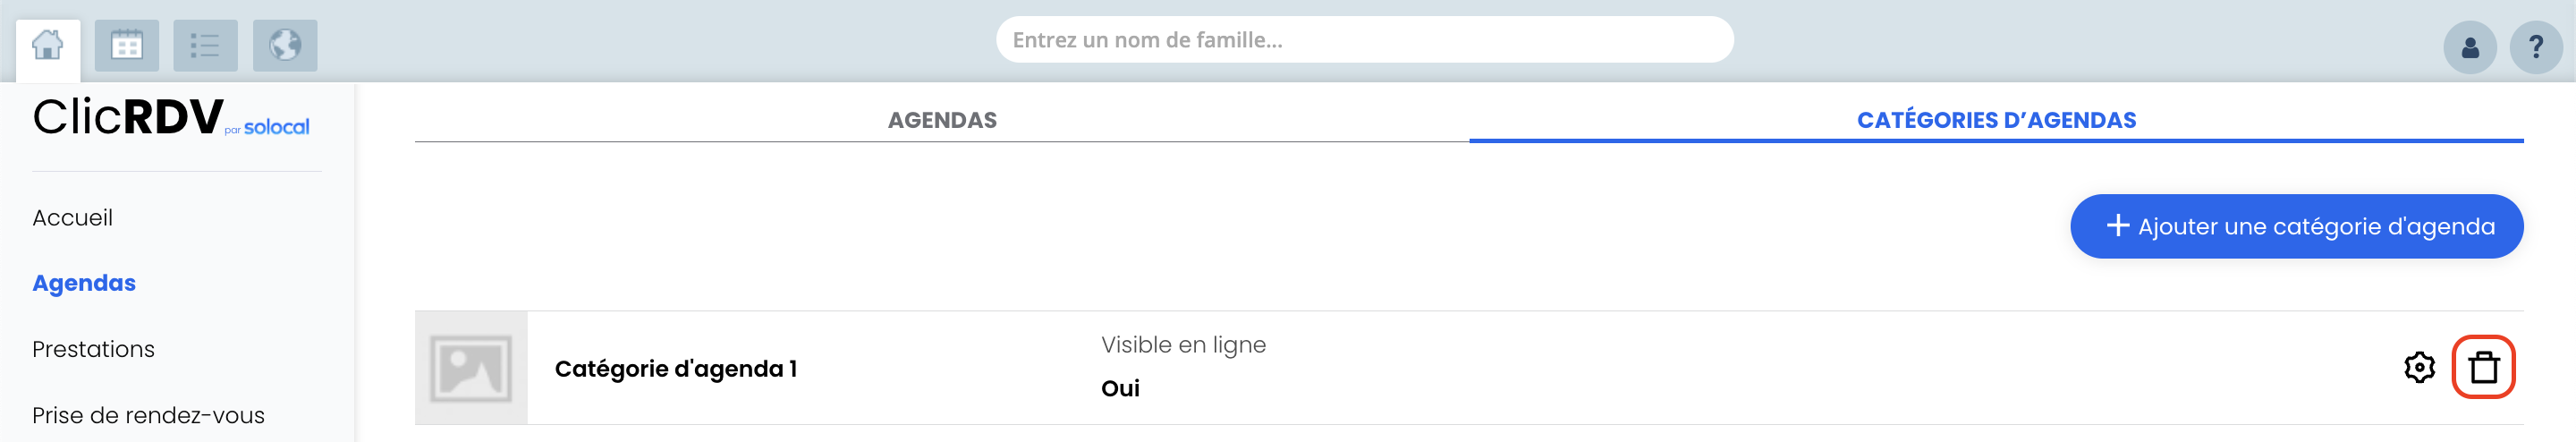Select the CATÉGORIES D'AGENDAS tab

pos(1996,120)
